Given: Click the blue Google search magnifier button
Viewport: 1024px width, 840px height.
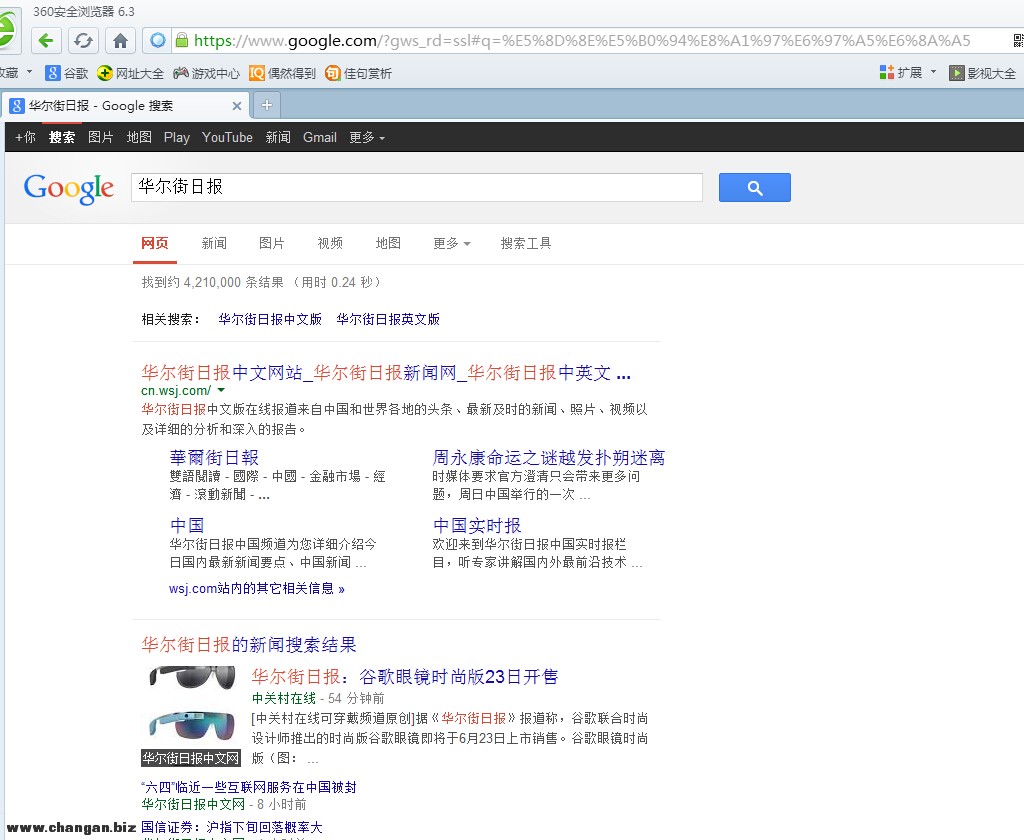Looking at the screenshot, I should [754, 187].
